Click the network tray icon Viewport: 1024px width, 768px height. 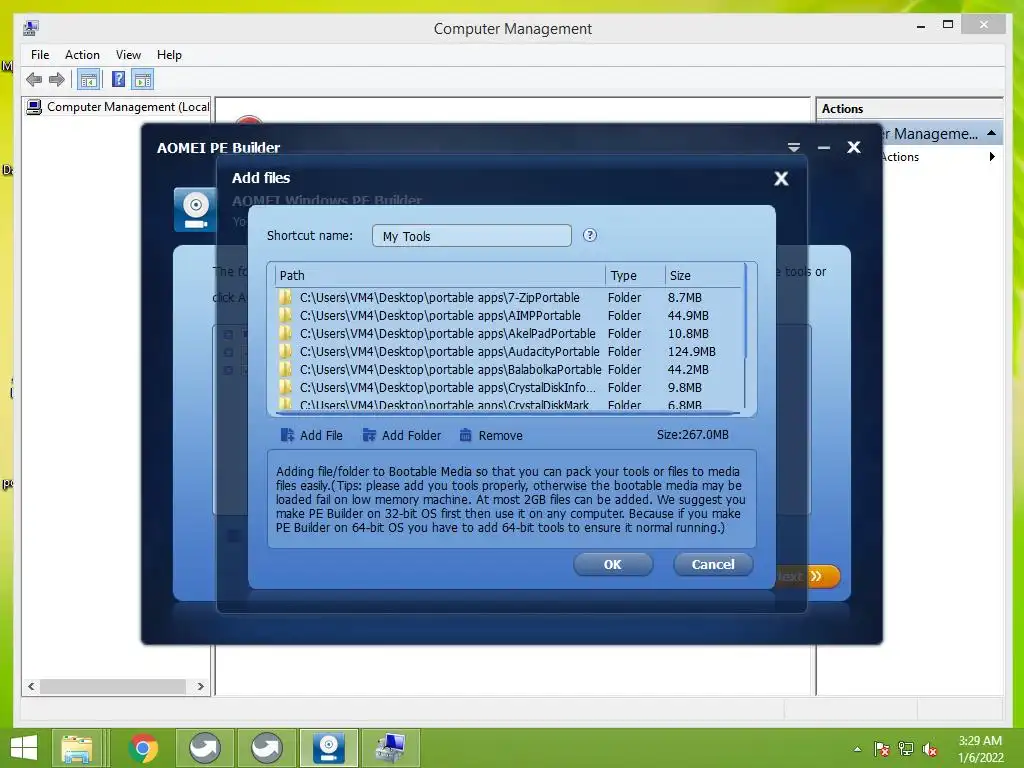(x=905, y=749)
